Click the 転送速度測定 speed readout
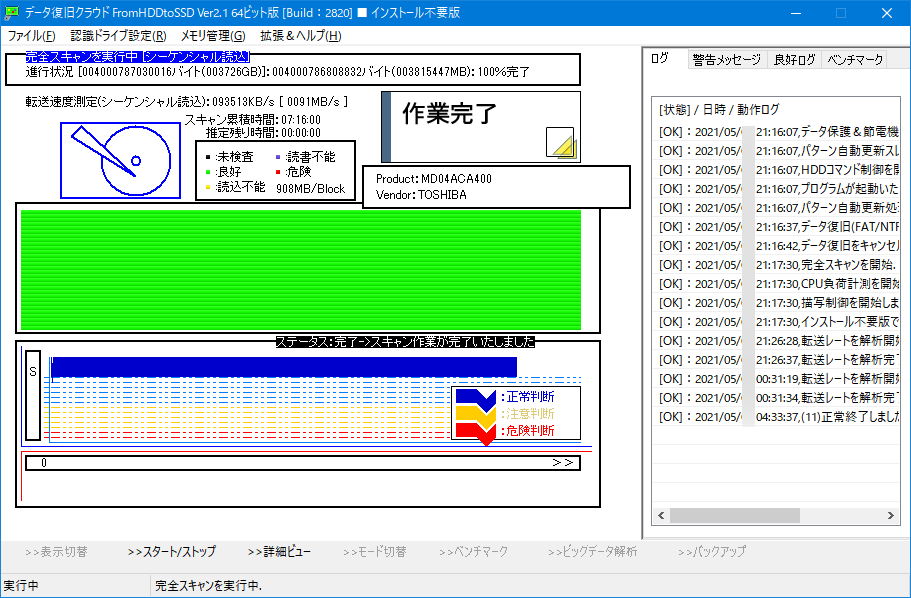The width and height of the screenshot is (911, 598). [x=186, y=102]
